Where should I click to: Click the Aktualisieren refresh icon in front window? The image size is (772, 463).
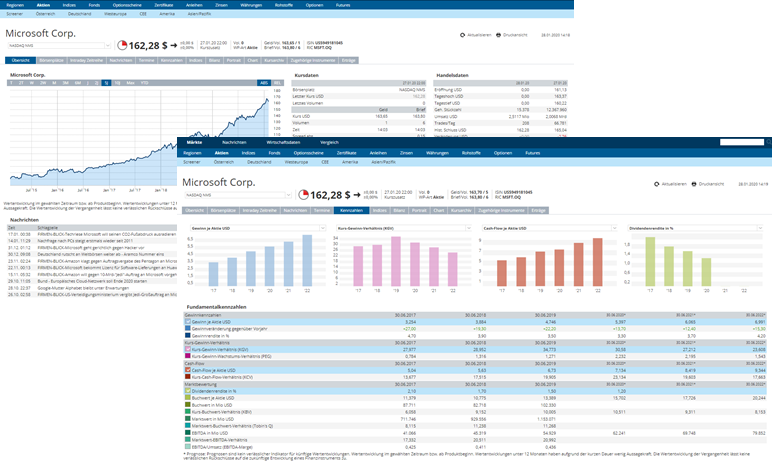pos(656,184)
